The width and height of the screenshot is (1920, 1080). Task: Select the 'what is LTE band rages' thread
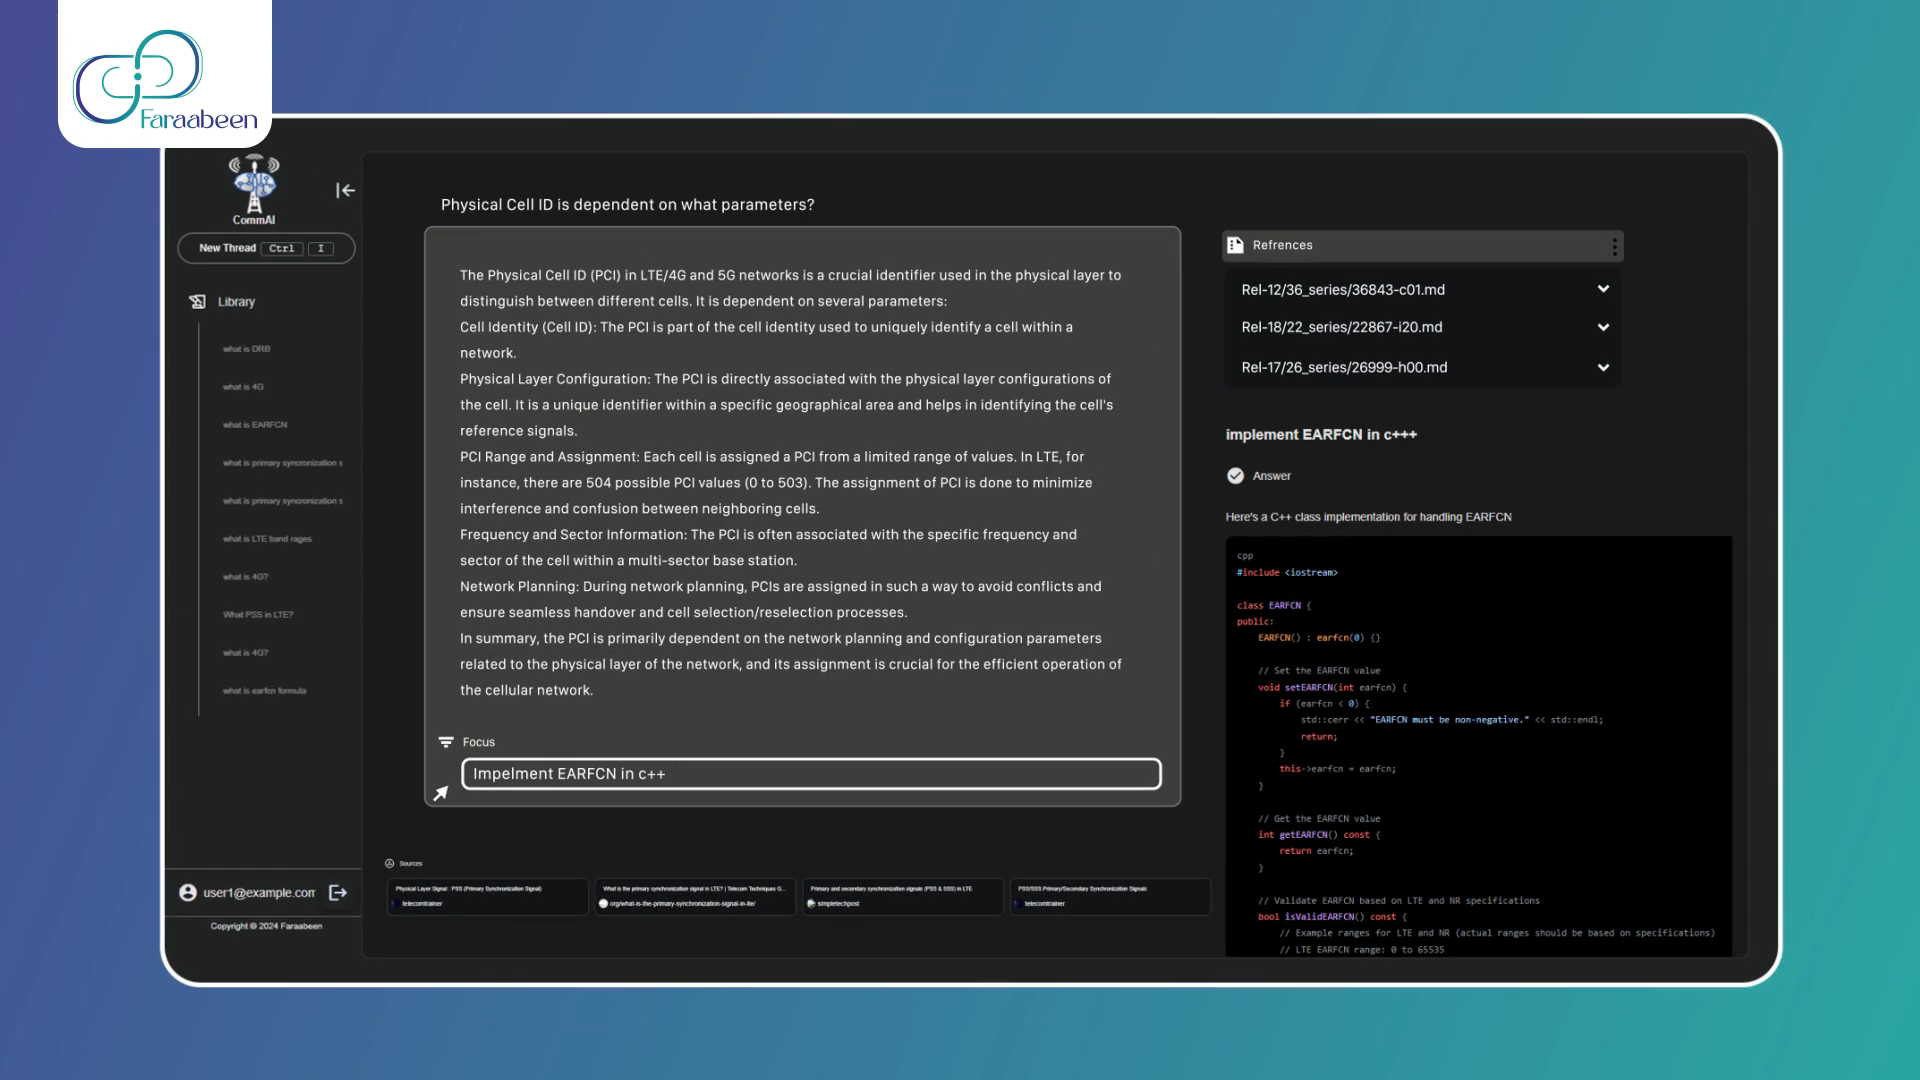click(267, 539)
